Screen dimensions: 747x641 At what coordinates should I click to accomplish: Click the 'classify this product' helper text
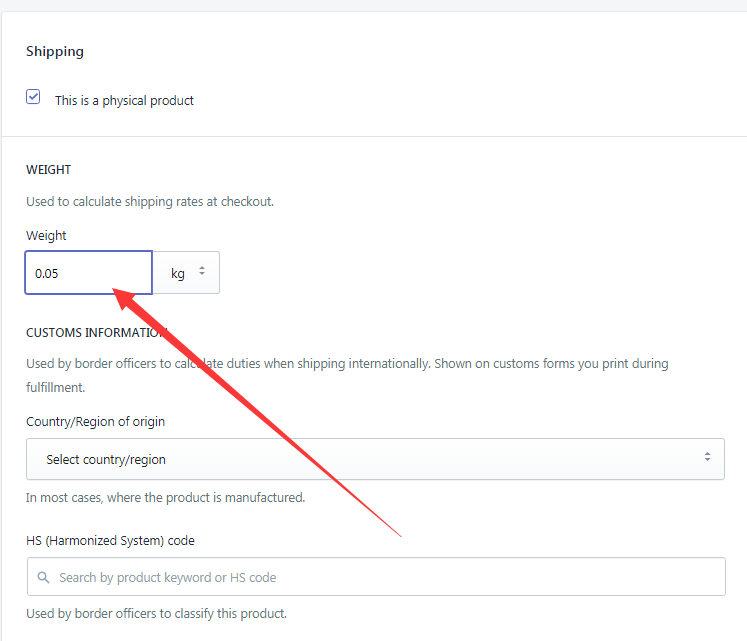tap(156, 613)
